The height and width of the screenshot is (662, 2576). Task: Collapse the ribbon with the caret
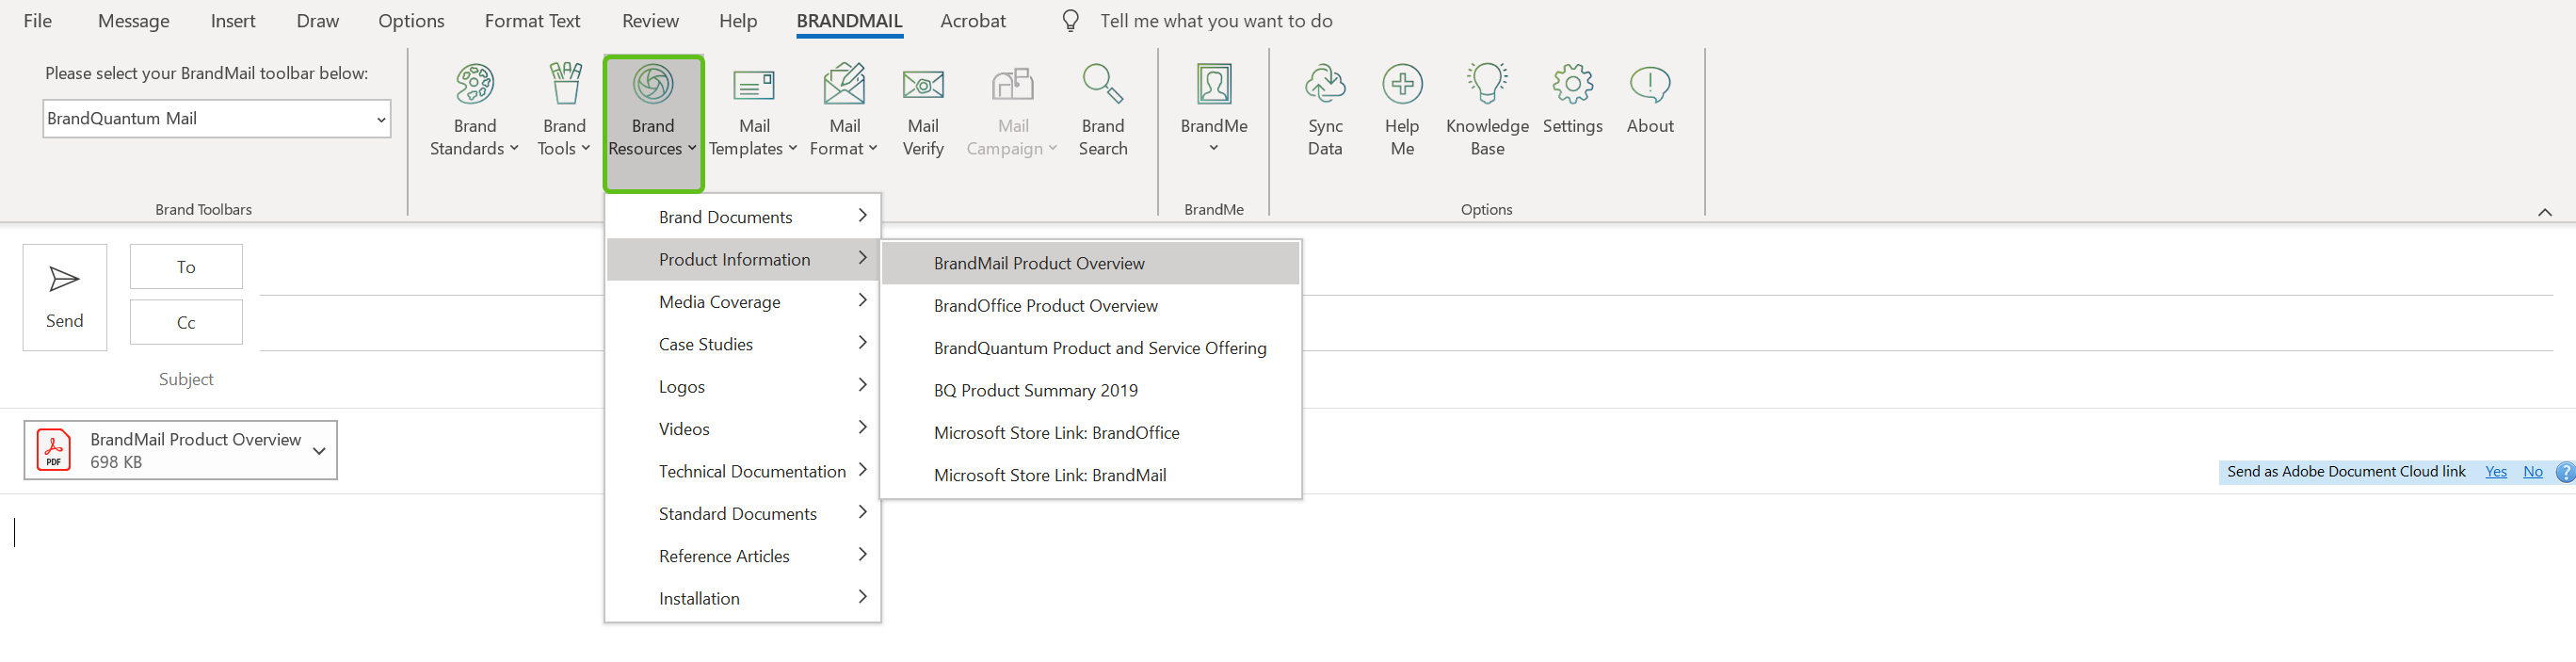[x=2545, y=212]
